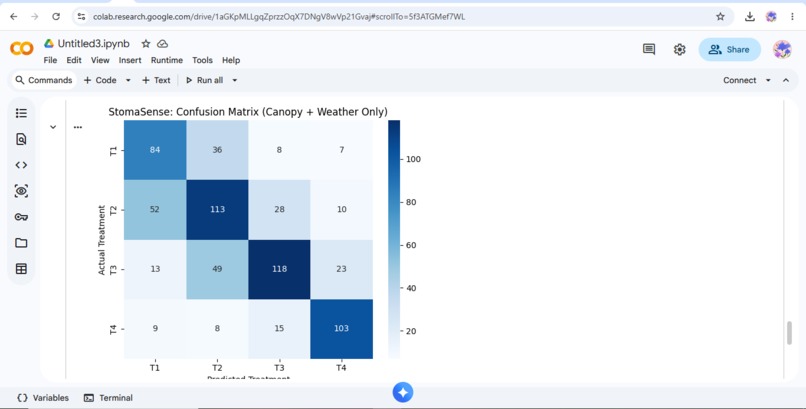The image size is (806, 409).
Task: Bookmark this page with the star icon
Action: tap(720, 16)
